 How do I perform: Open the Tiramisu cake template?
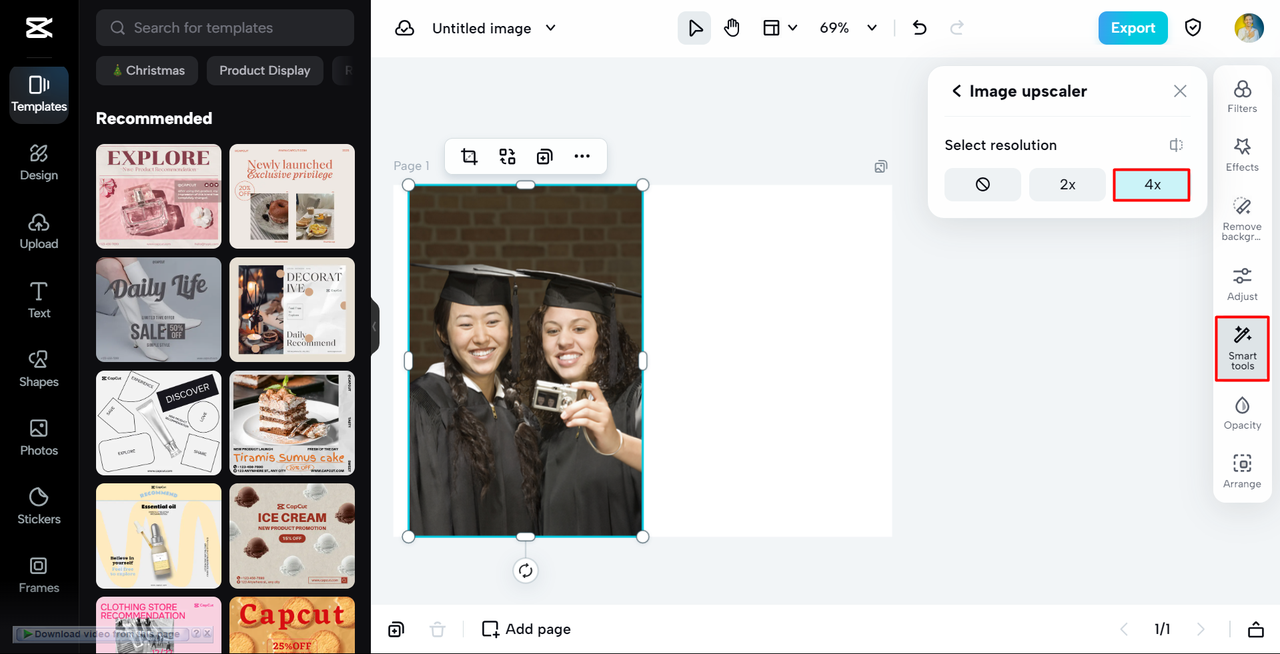pyautogui.click(x=292, y=423)
